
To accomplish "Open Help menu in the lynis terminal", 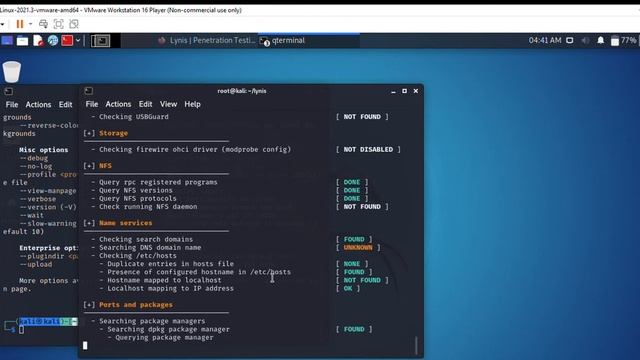I will coord(192,104).
